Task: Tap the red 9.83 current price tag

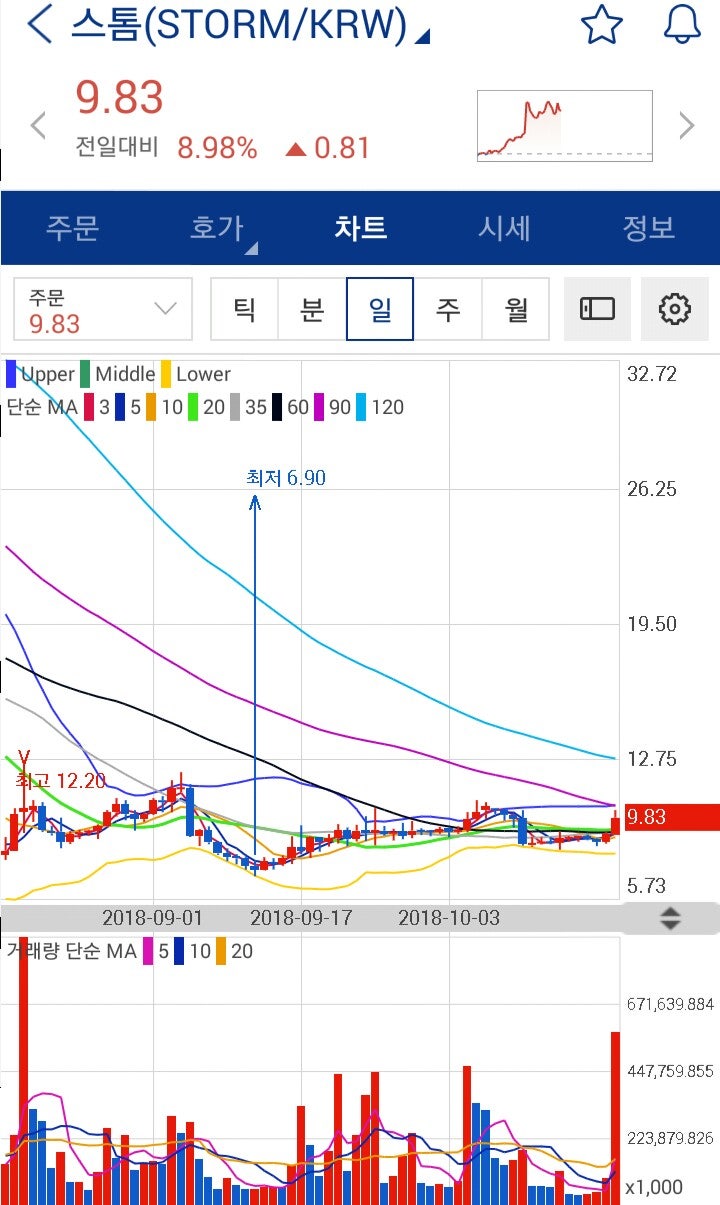Action: point(670,817)
